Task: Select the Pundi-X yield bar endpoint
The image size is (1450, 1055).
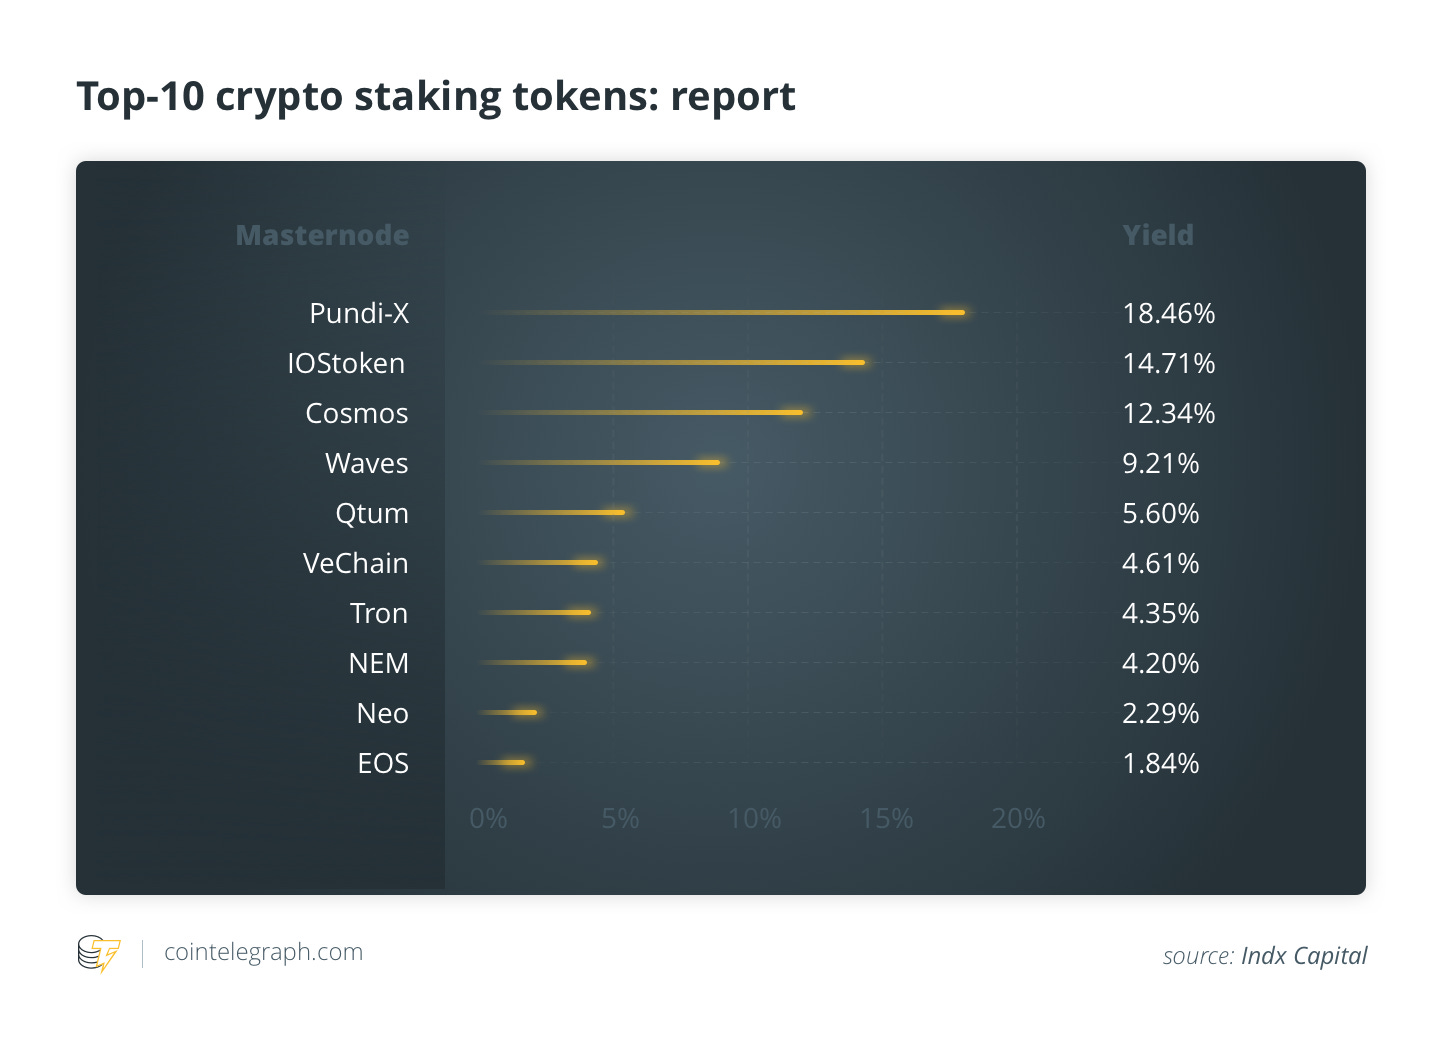Action: pyautogui.click(x=958, y=312)
